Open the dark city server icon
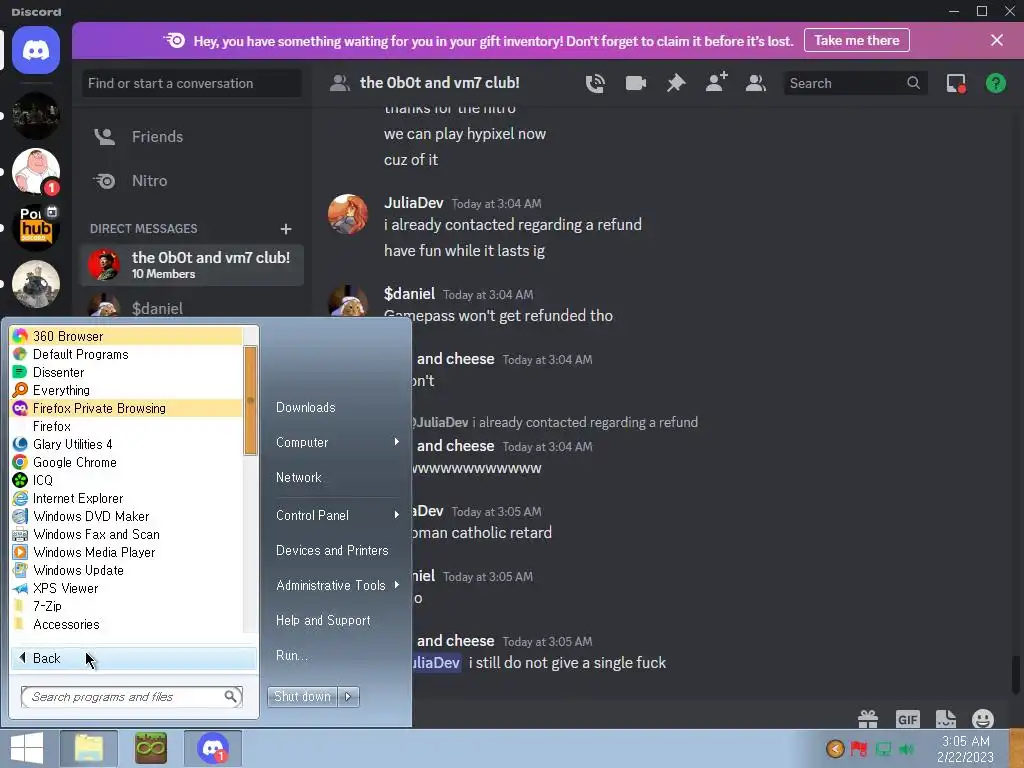1024x768 pixels. click(36, 116)
